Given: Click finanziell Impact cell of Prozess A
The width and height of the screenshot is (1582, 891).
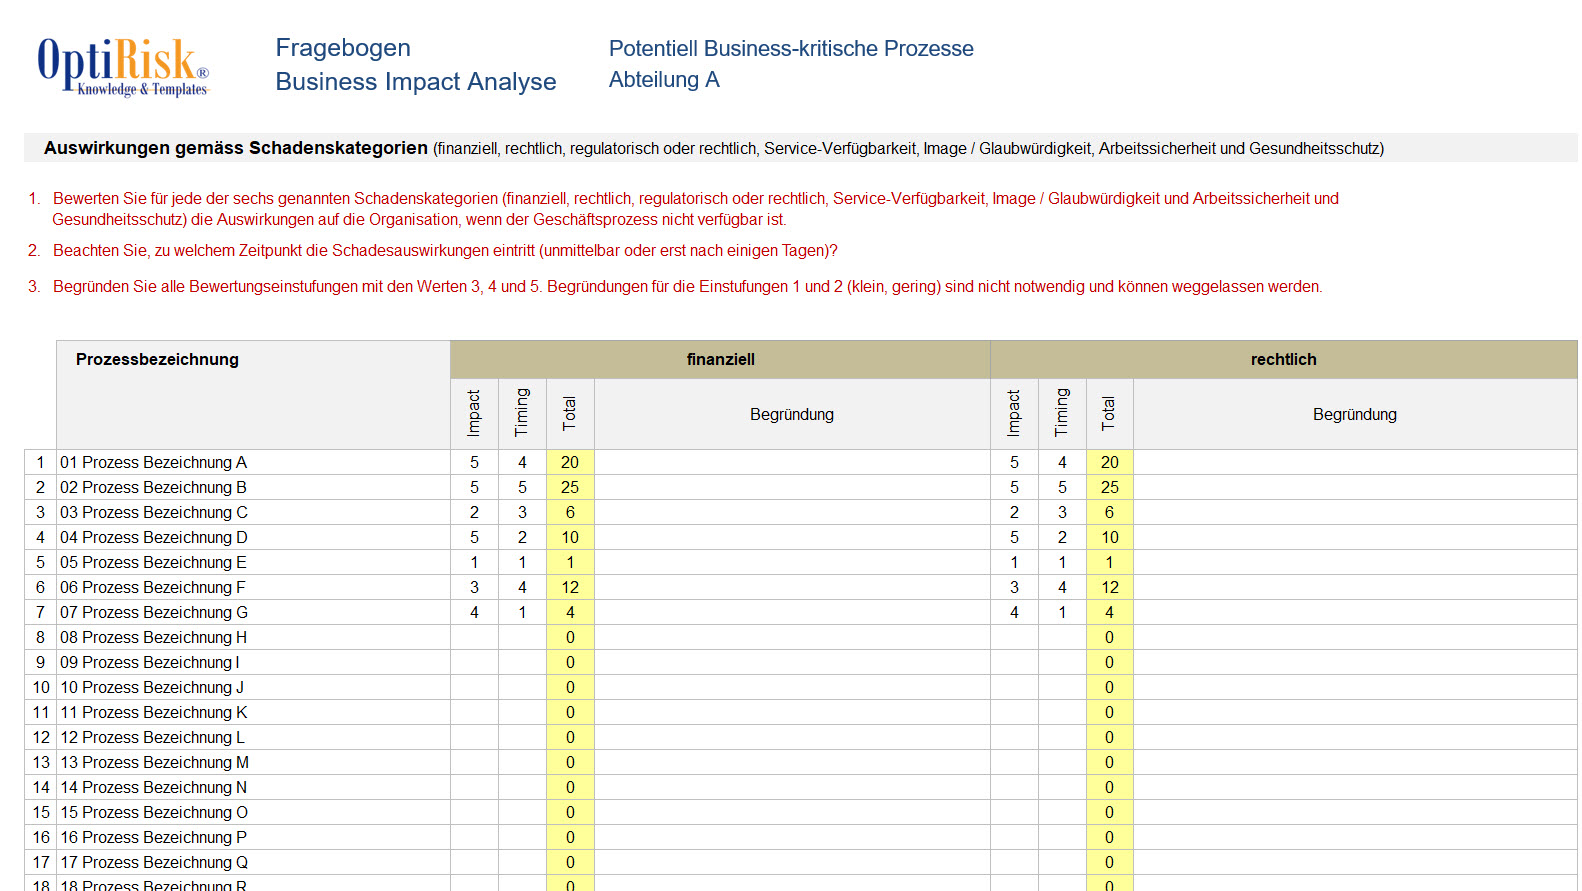Looking at the screenshot, I should pyautogui.click(x=474, y=462).
